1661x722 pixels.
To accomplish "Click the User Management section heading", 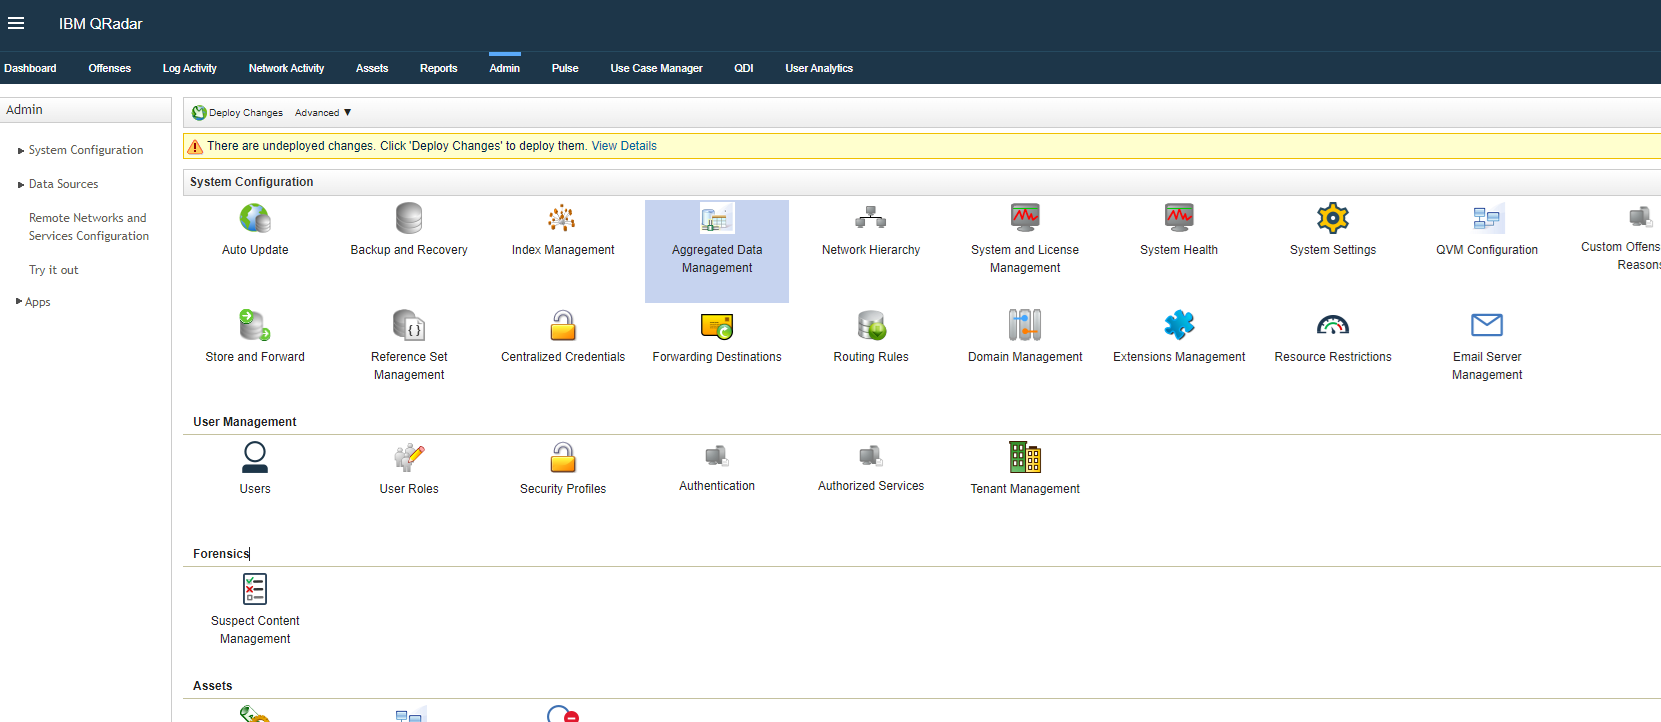I will (x=245, y=422).
